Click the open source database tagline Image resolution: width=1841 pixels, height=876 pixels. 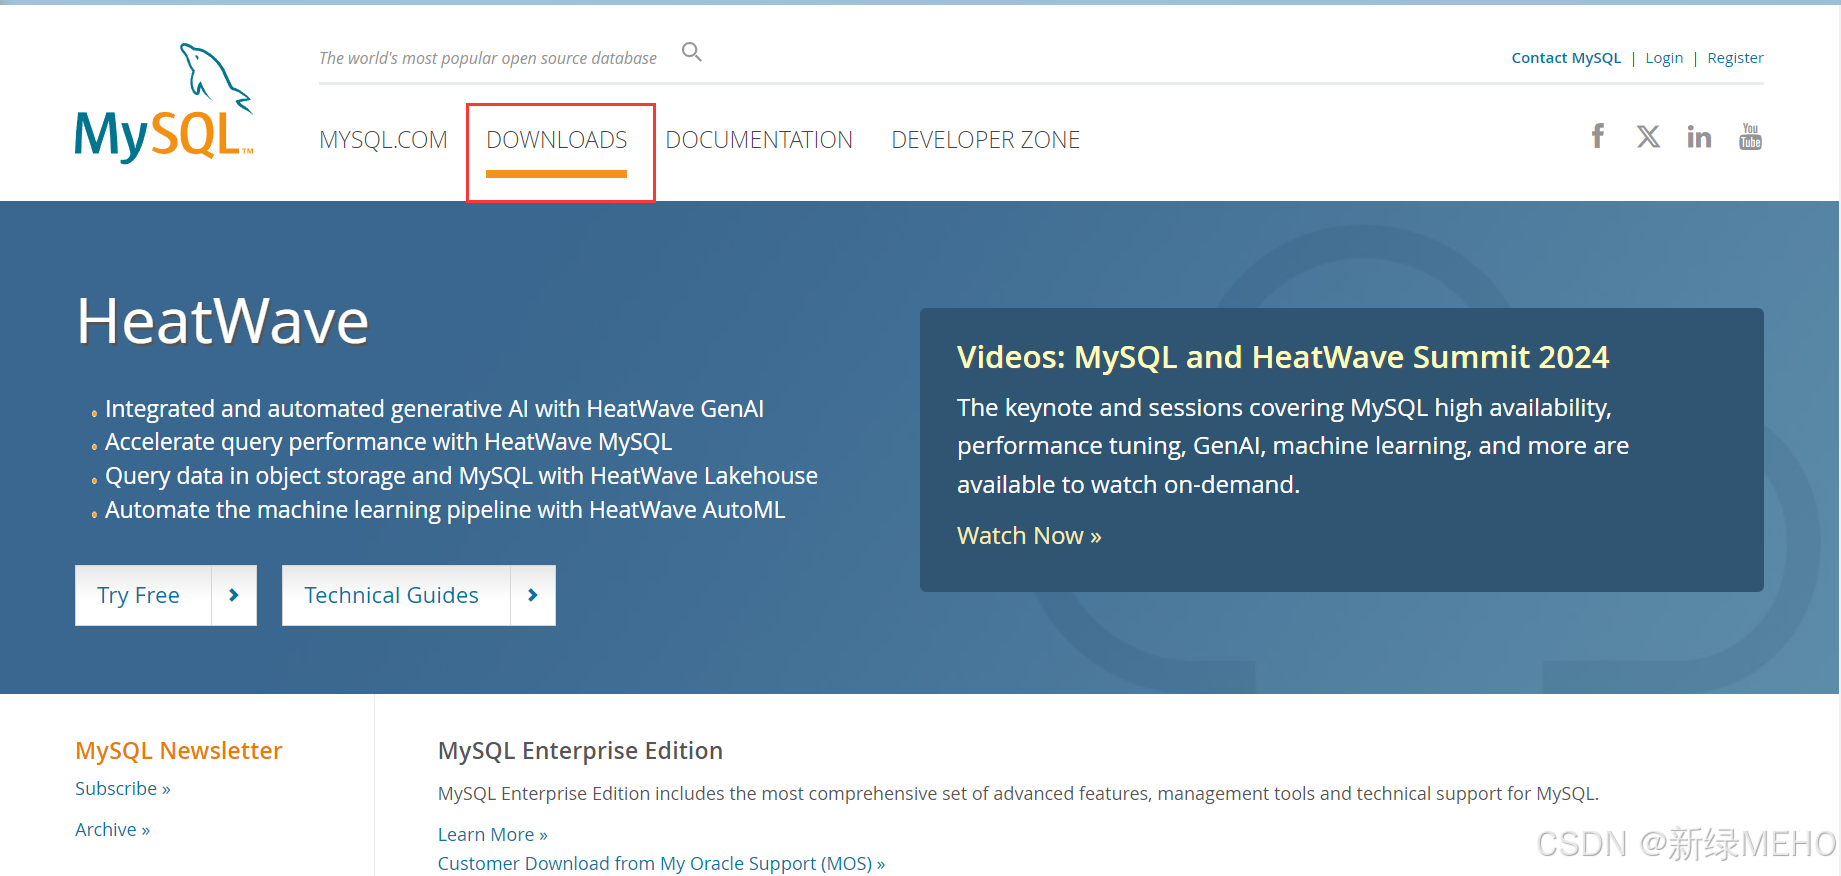click(x=488, y=58)
